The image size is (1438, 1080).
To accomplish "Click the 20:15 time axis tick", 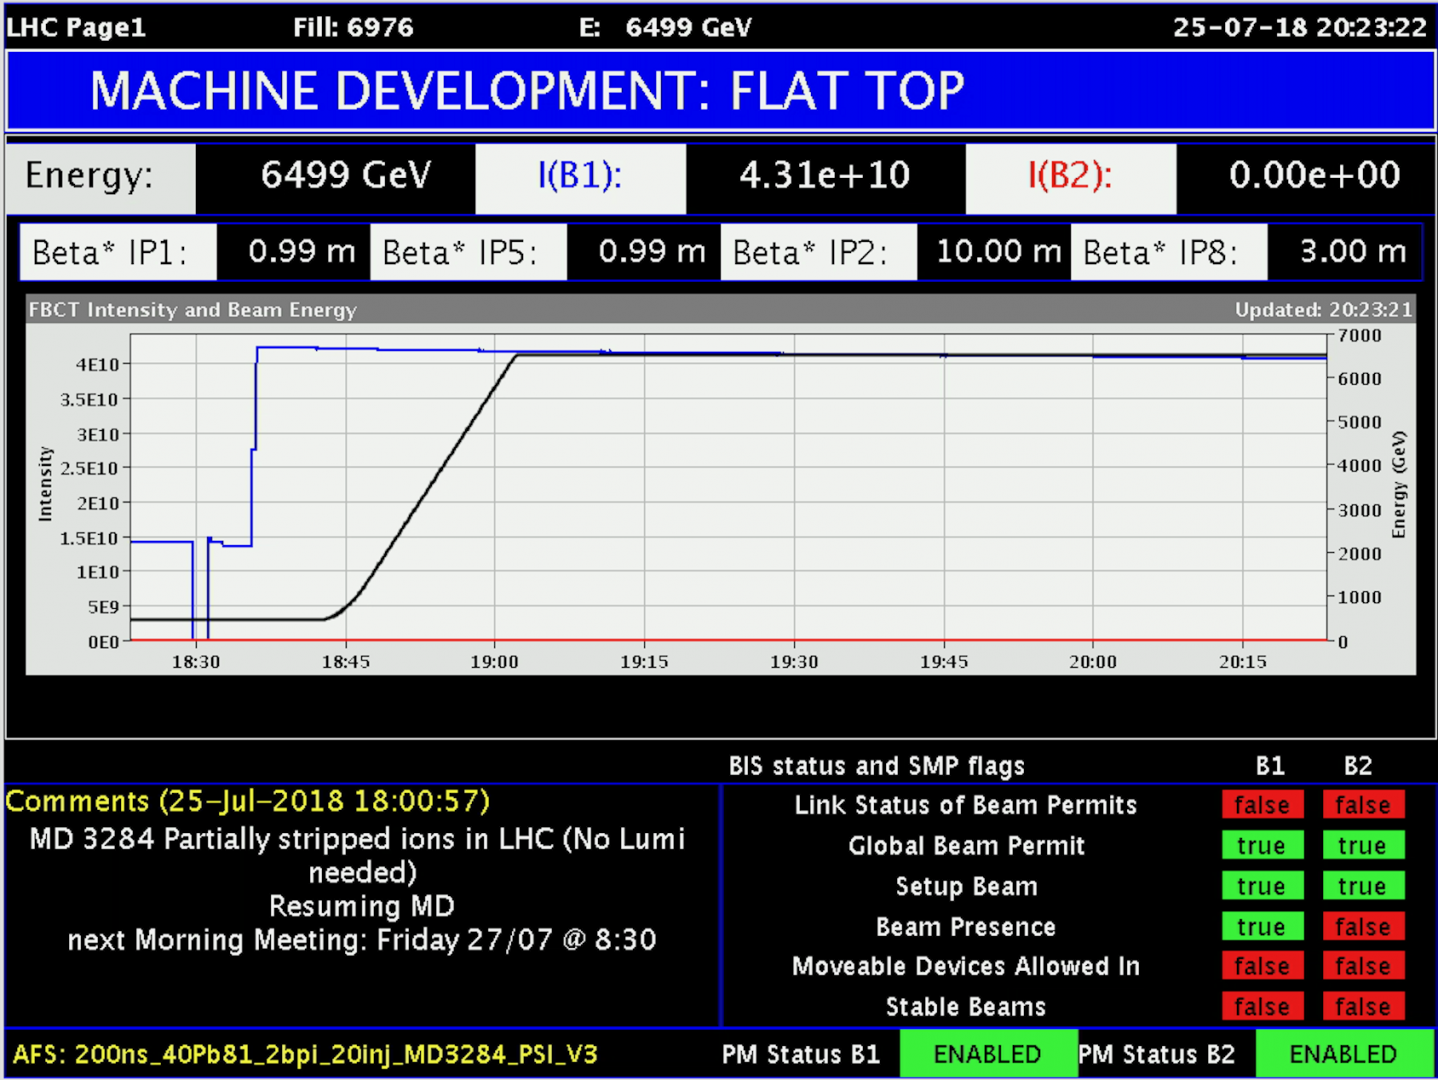I will 1243,662.
